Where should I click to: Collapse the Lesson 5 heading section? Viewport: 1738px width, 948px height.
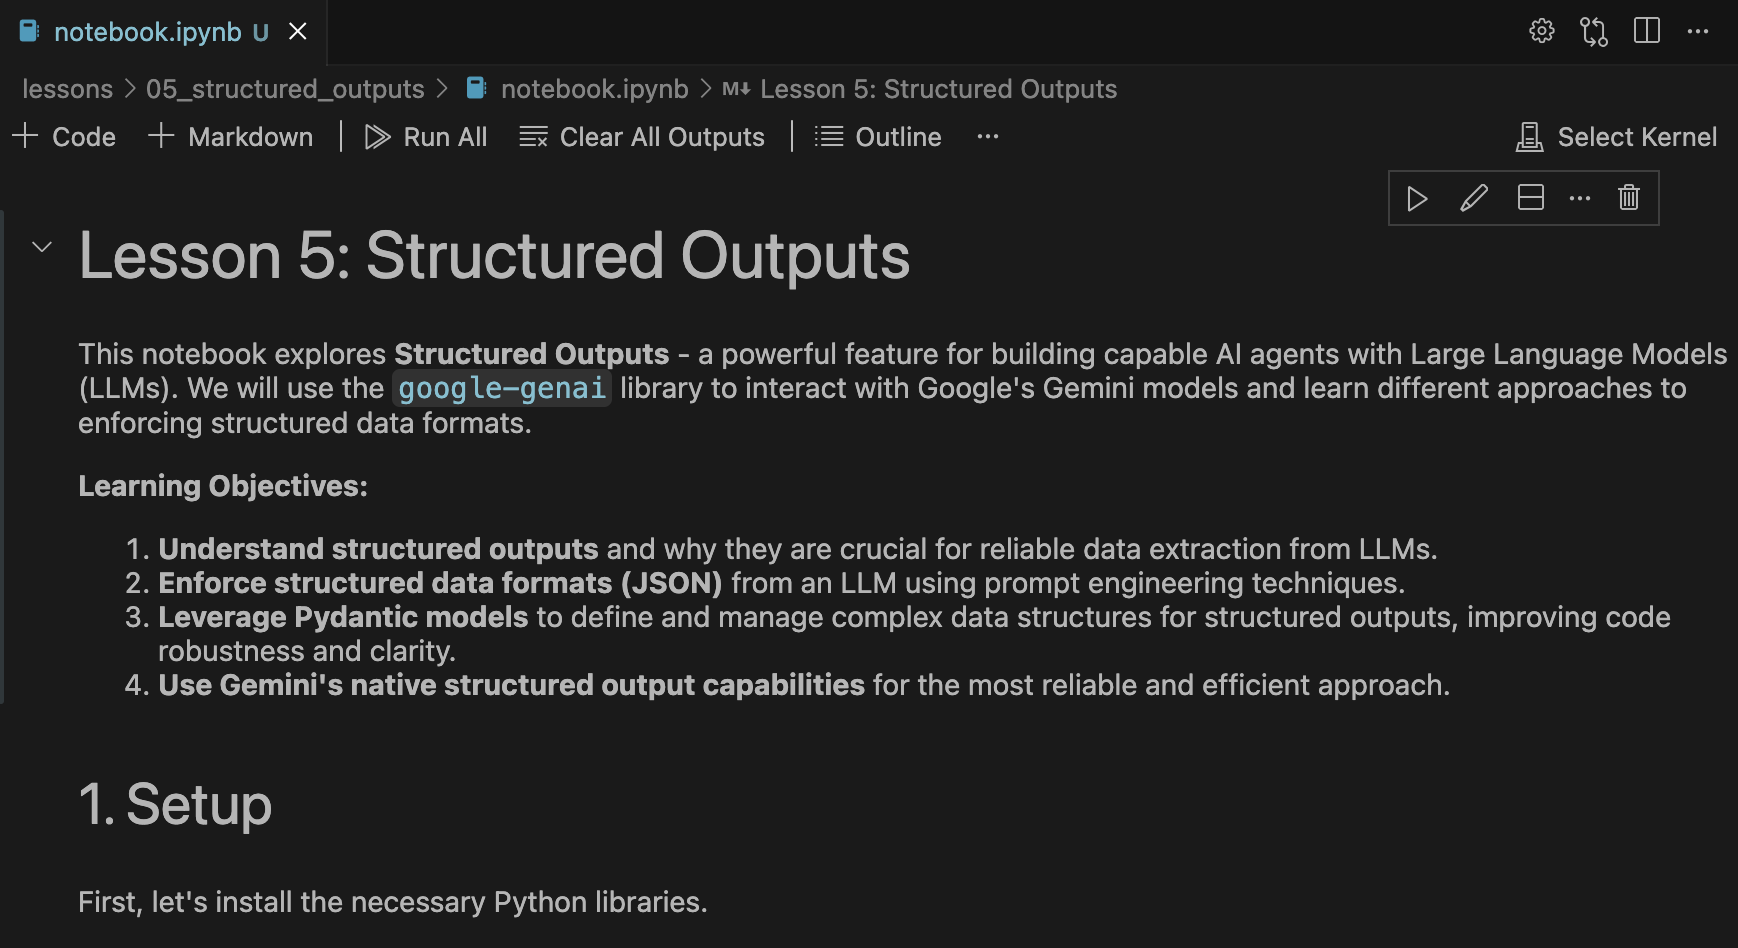42,246
